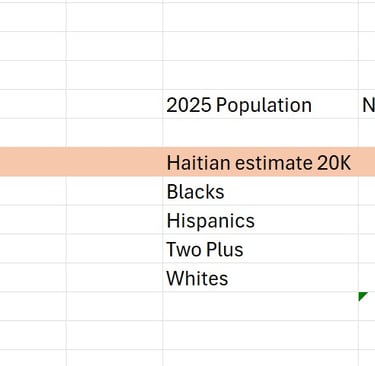
Task: Select cell immediately right of Blacks
Action: pyautogui.click(x=367, y=191)
